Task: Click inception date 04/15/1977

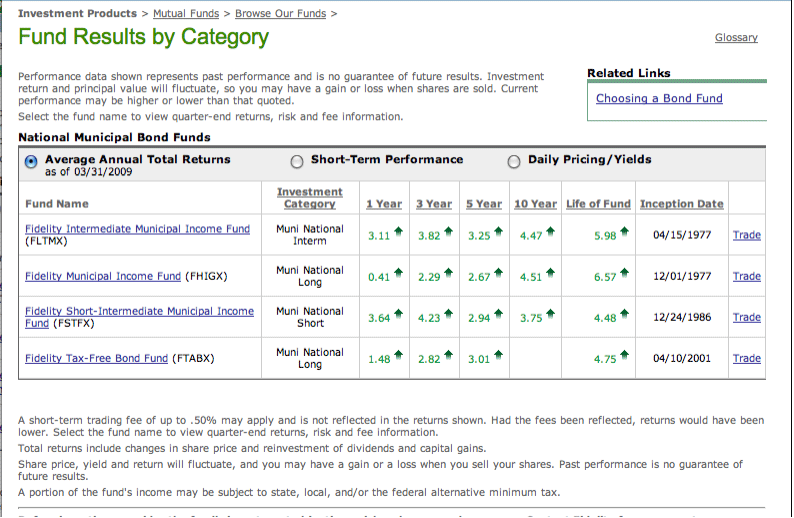Action: [x=682, y=235]
